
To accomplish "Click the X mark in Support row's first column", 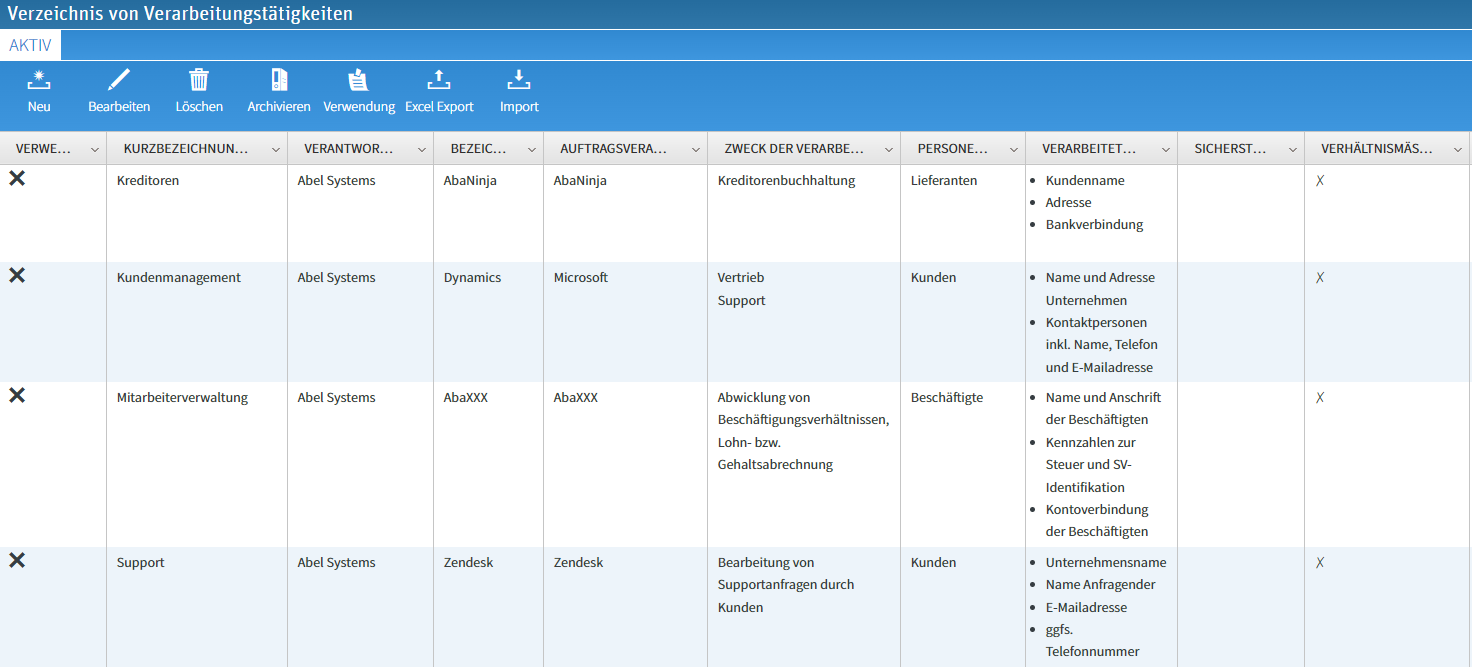I will [x=17, y=560].
